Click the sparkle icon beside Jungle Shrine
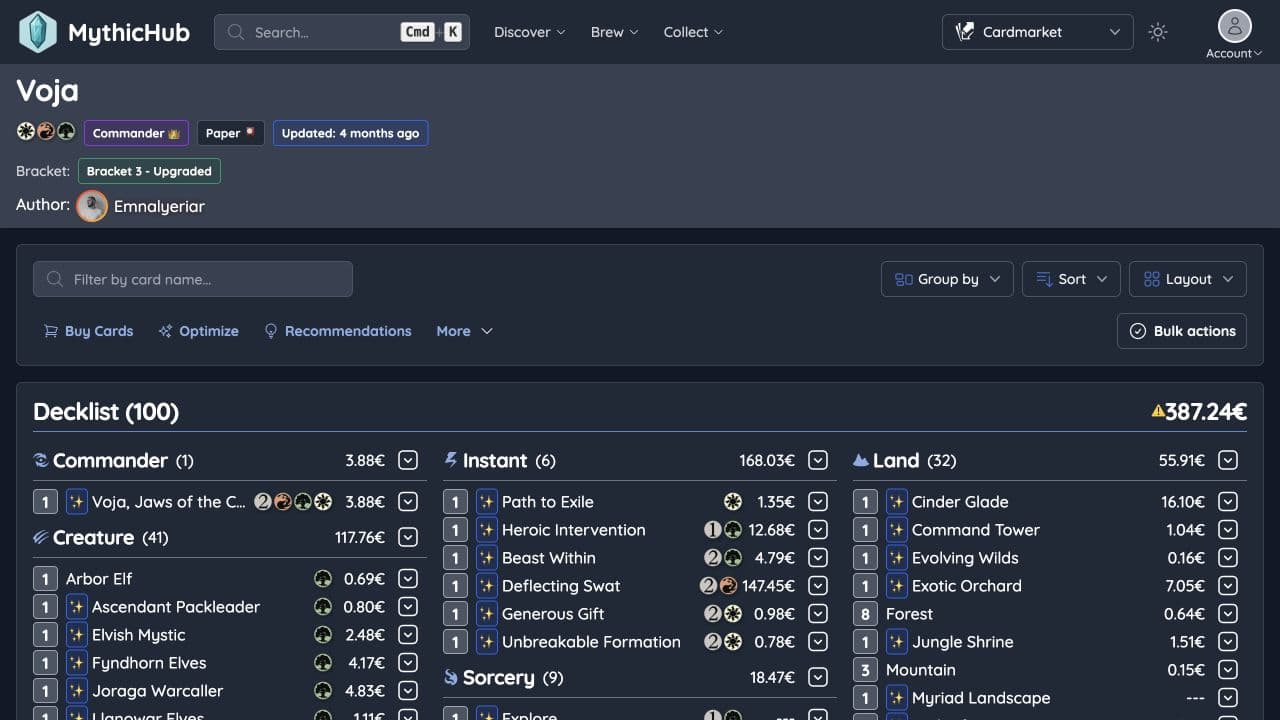This screenshot has height=720, width=1280. click(897, 642)
